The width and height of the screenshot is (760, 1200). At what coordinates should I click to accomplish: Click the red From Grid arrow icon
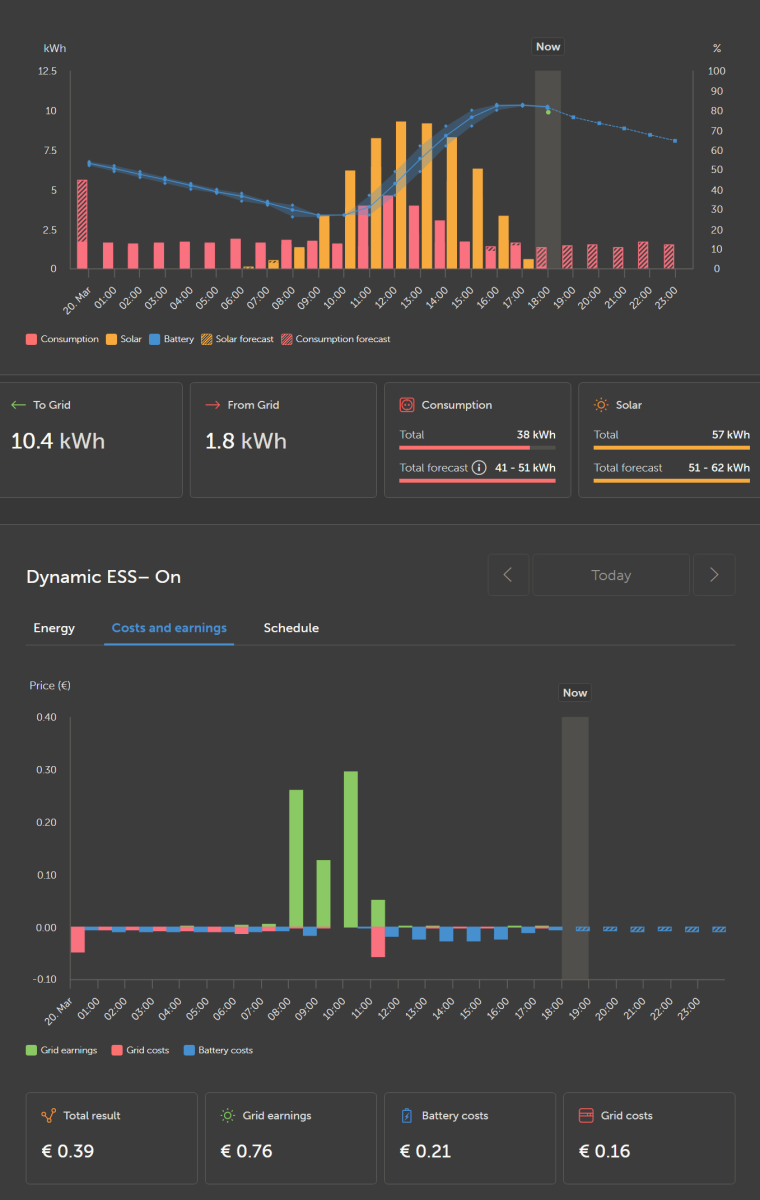[212, 405]
